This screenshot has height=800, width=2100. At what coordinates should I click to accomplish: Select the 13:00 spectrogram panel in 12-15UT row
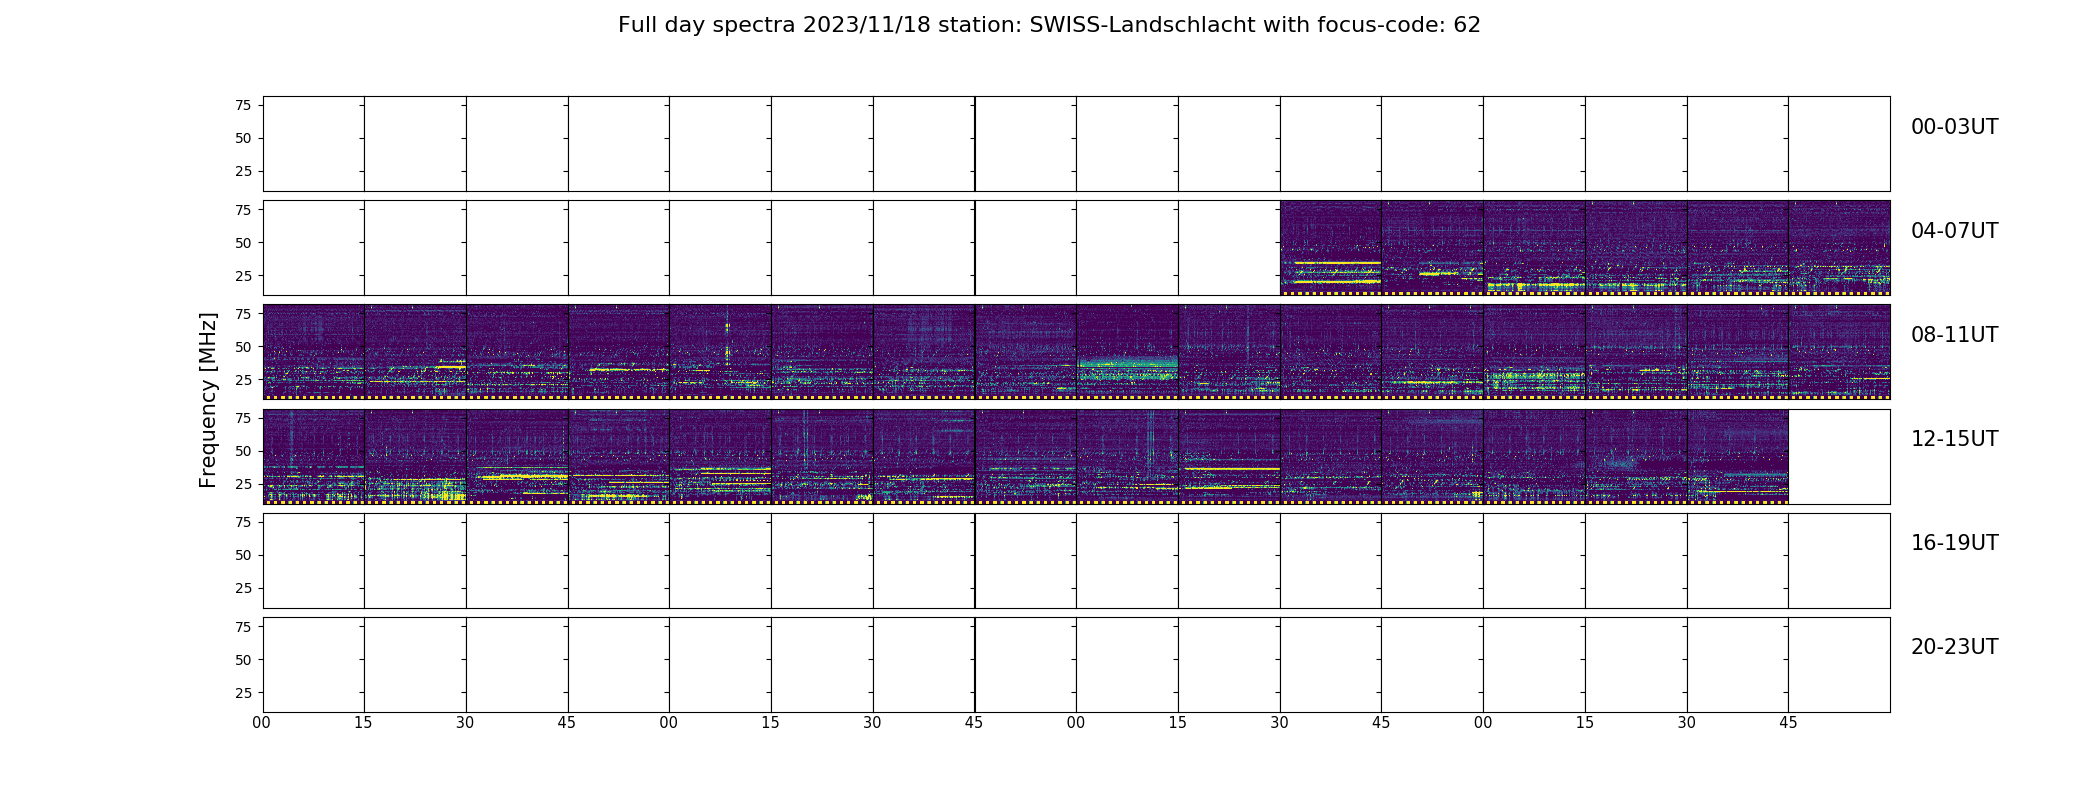[x=721, y=456]
